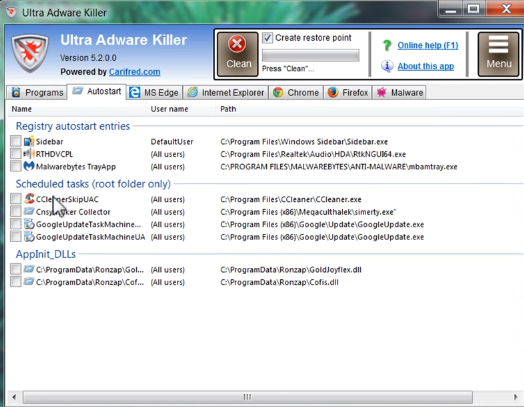
Task: Click the Sidebar entry icon
Action: pos(29,141)
